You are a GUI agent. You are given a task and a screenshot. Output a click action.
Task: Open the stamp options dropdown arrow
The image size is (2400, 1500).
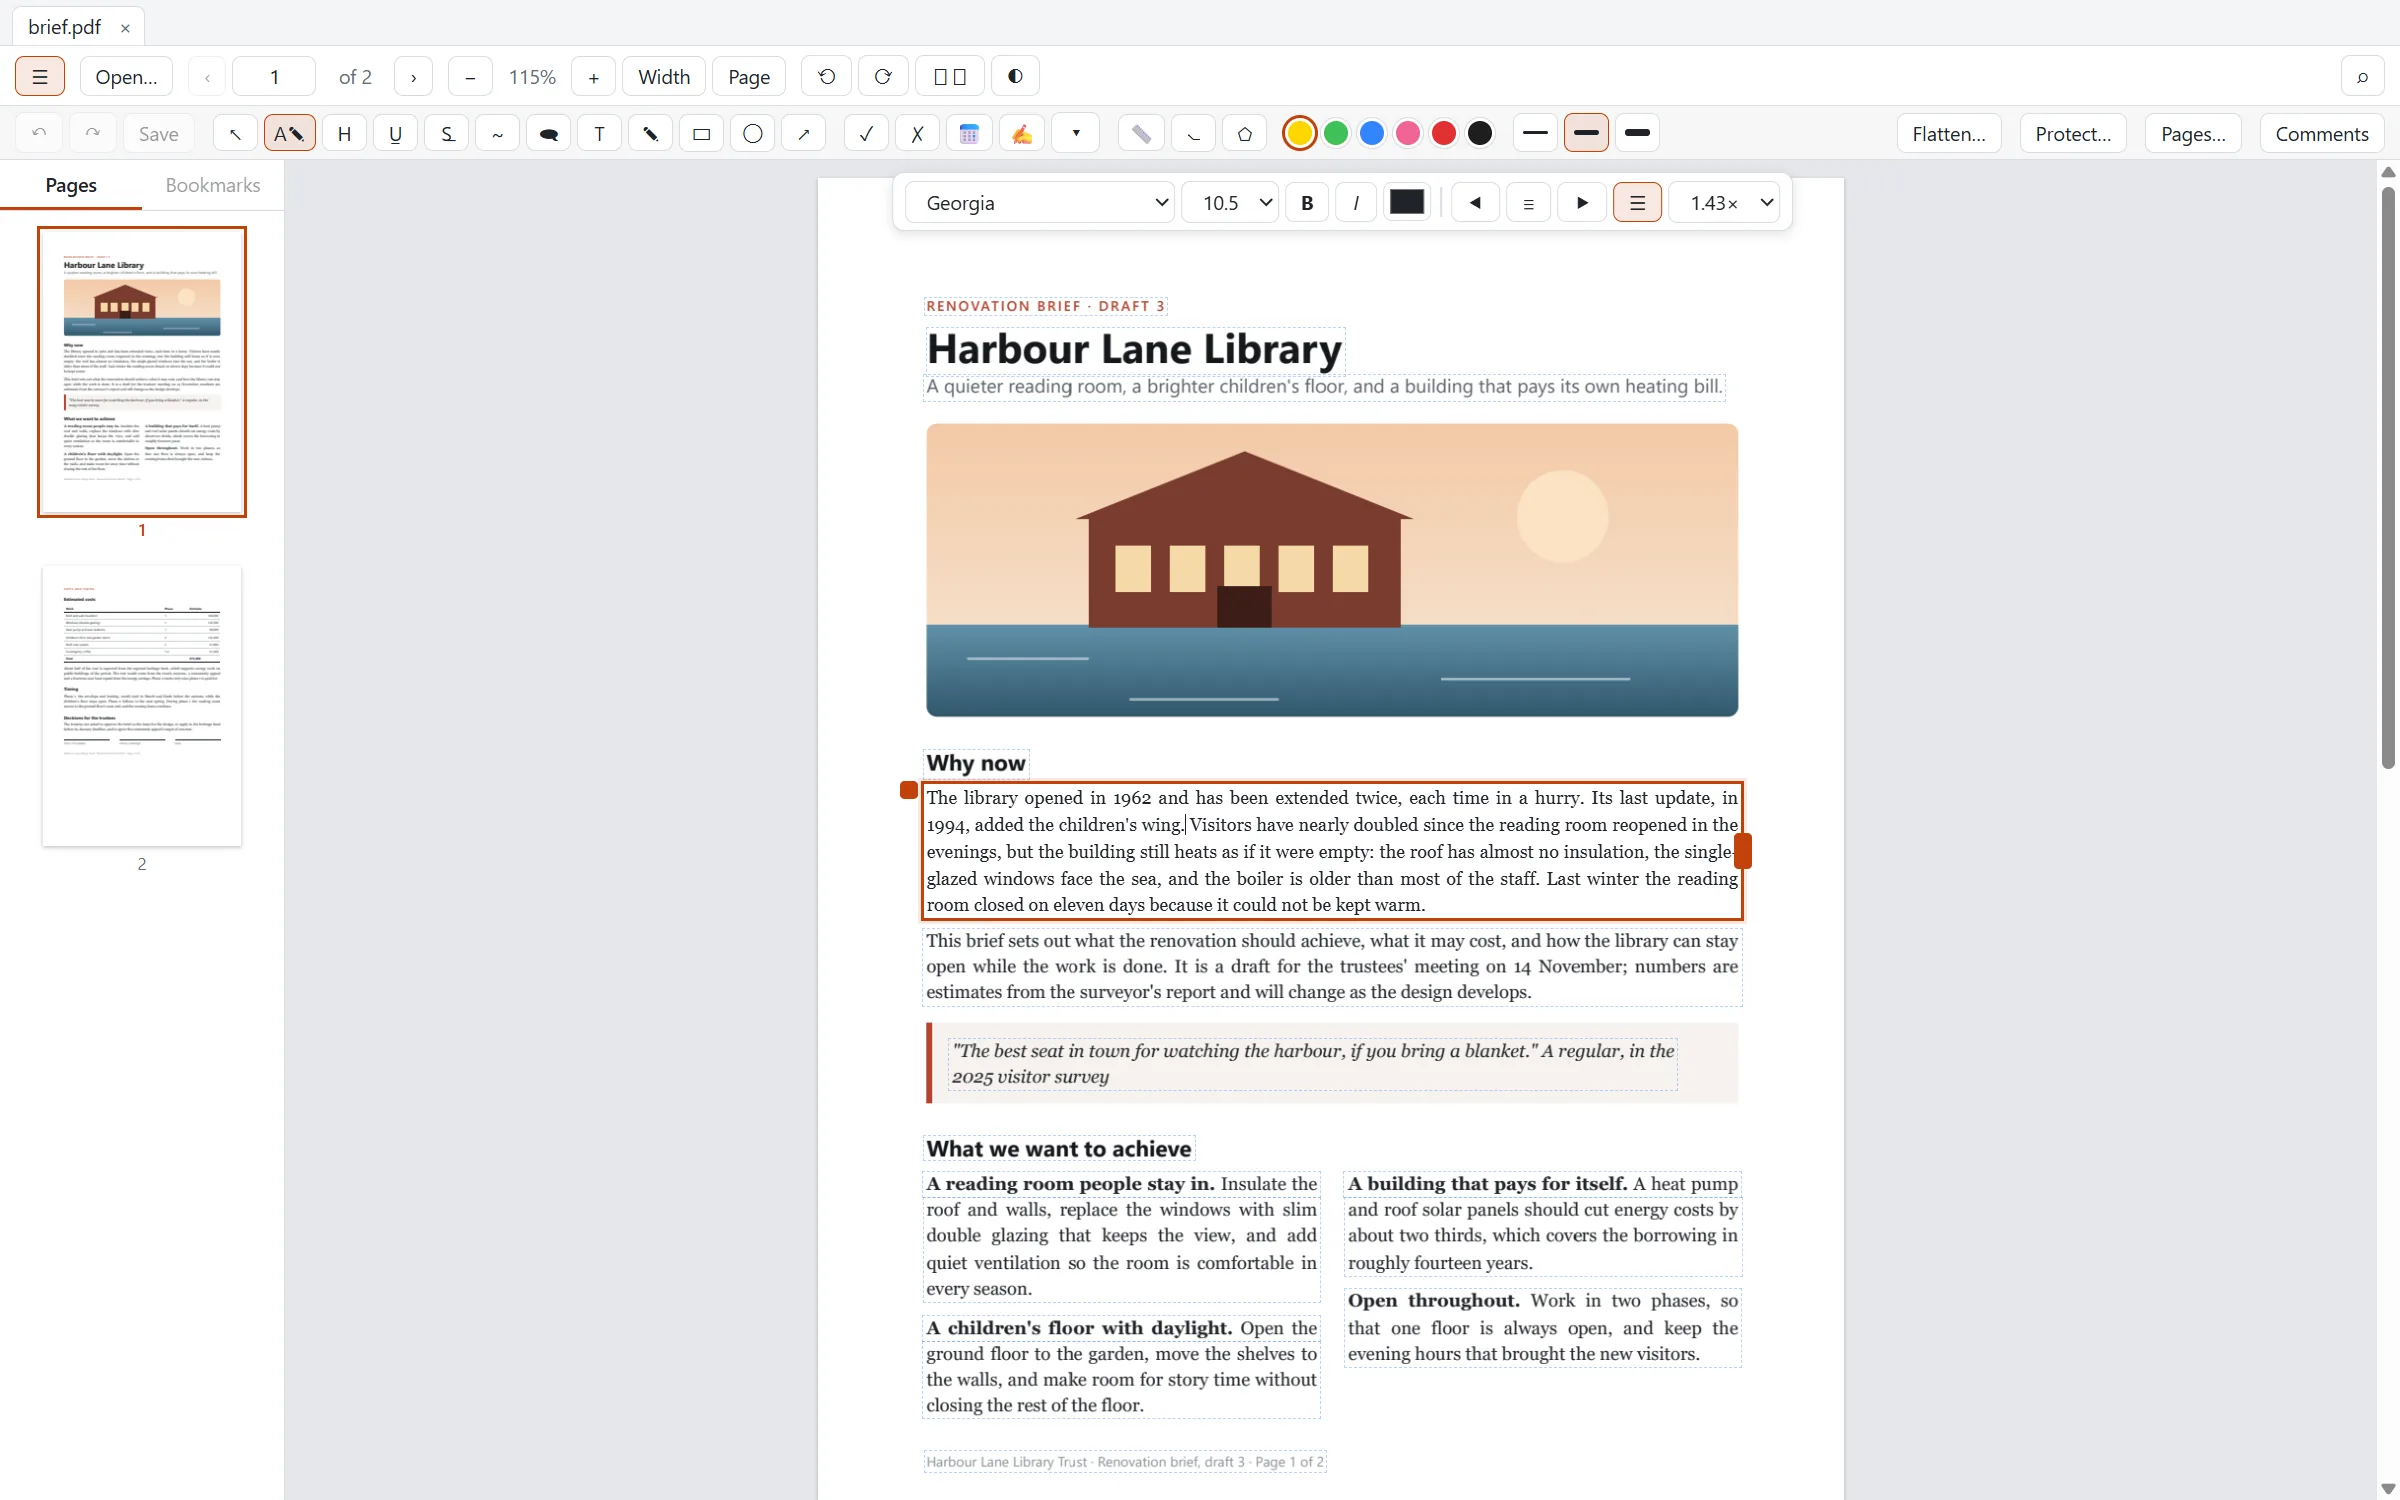(1076, 134)
